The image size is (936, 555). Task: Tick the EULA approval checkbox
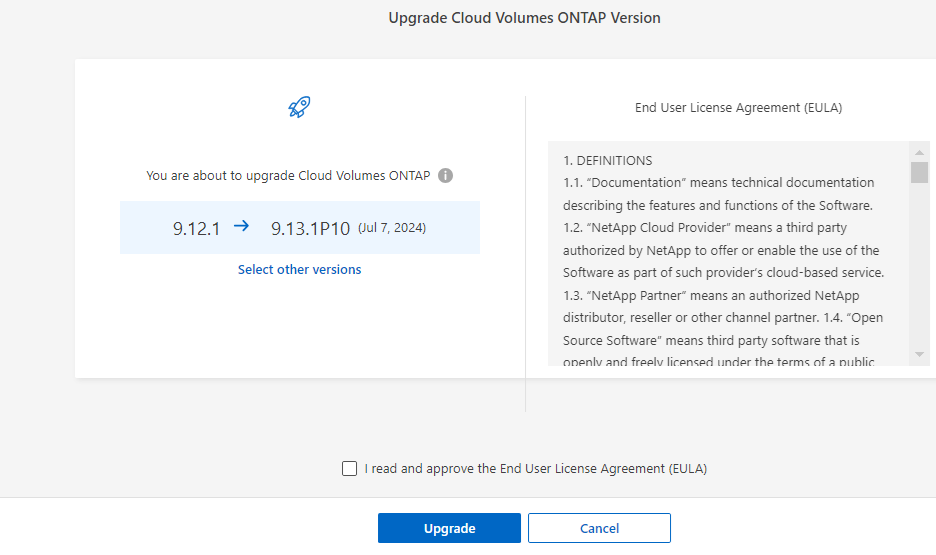pos(349,468)
